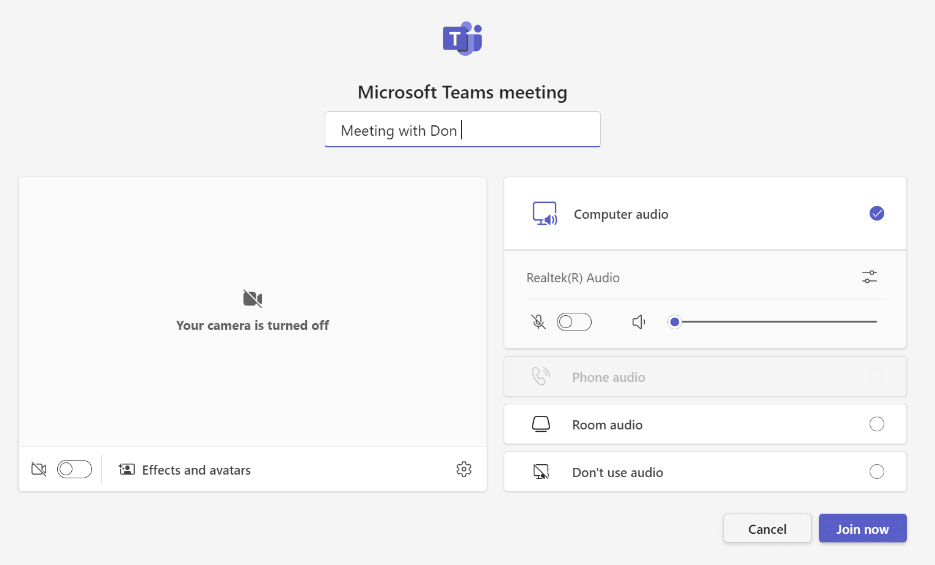Select the checked Computer audio option
The image size is (935, 565).
pyautogui.click(x=876, y=213)
